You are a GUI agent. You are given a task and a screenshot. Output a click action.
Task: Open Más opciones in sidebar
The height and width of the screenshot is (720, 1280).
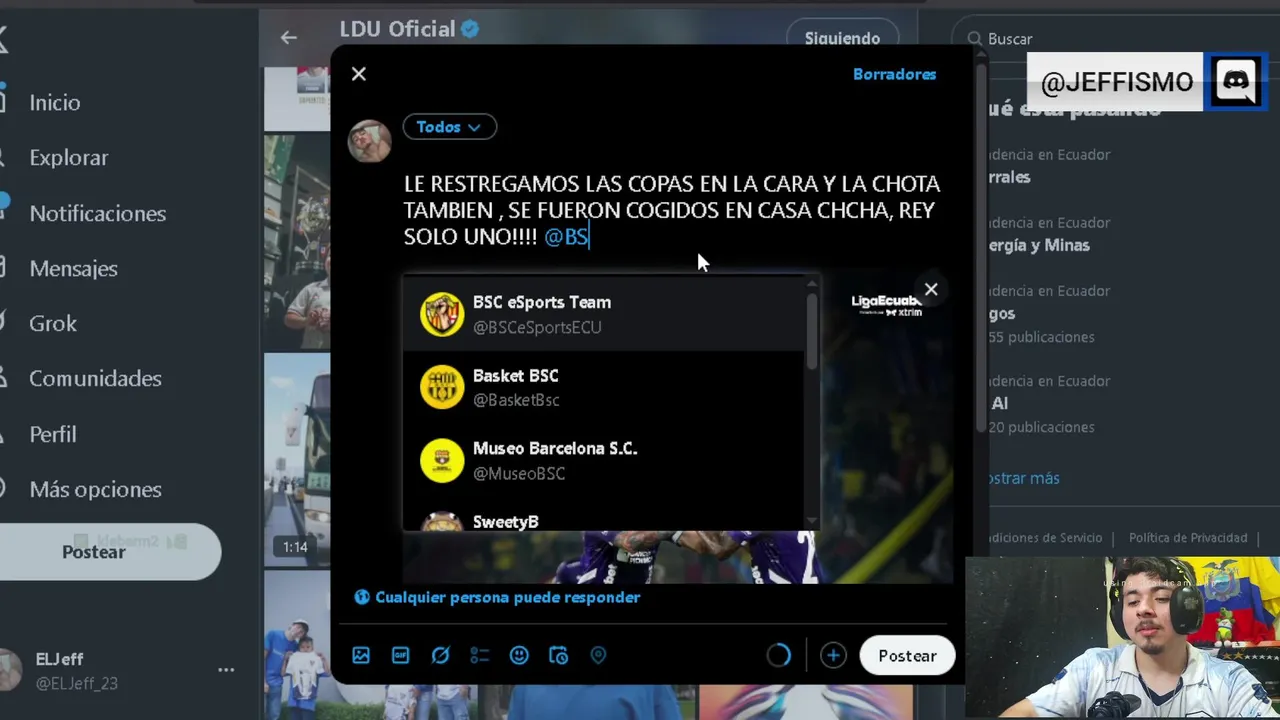[95, 489]
